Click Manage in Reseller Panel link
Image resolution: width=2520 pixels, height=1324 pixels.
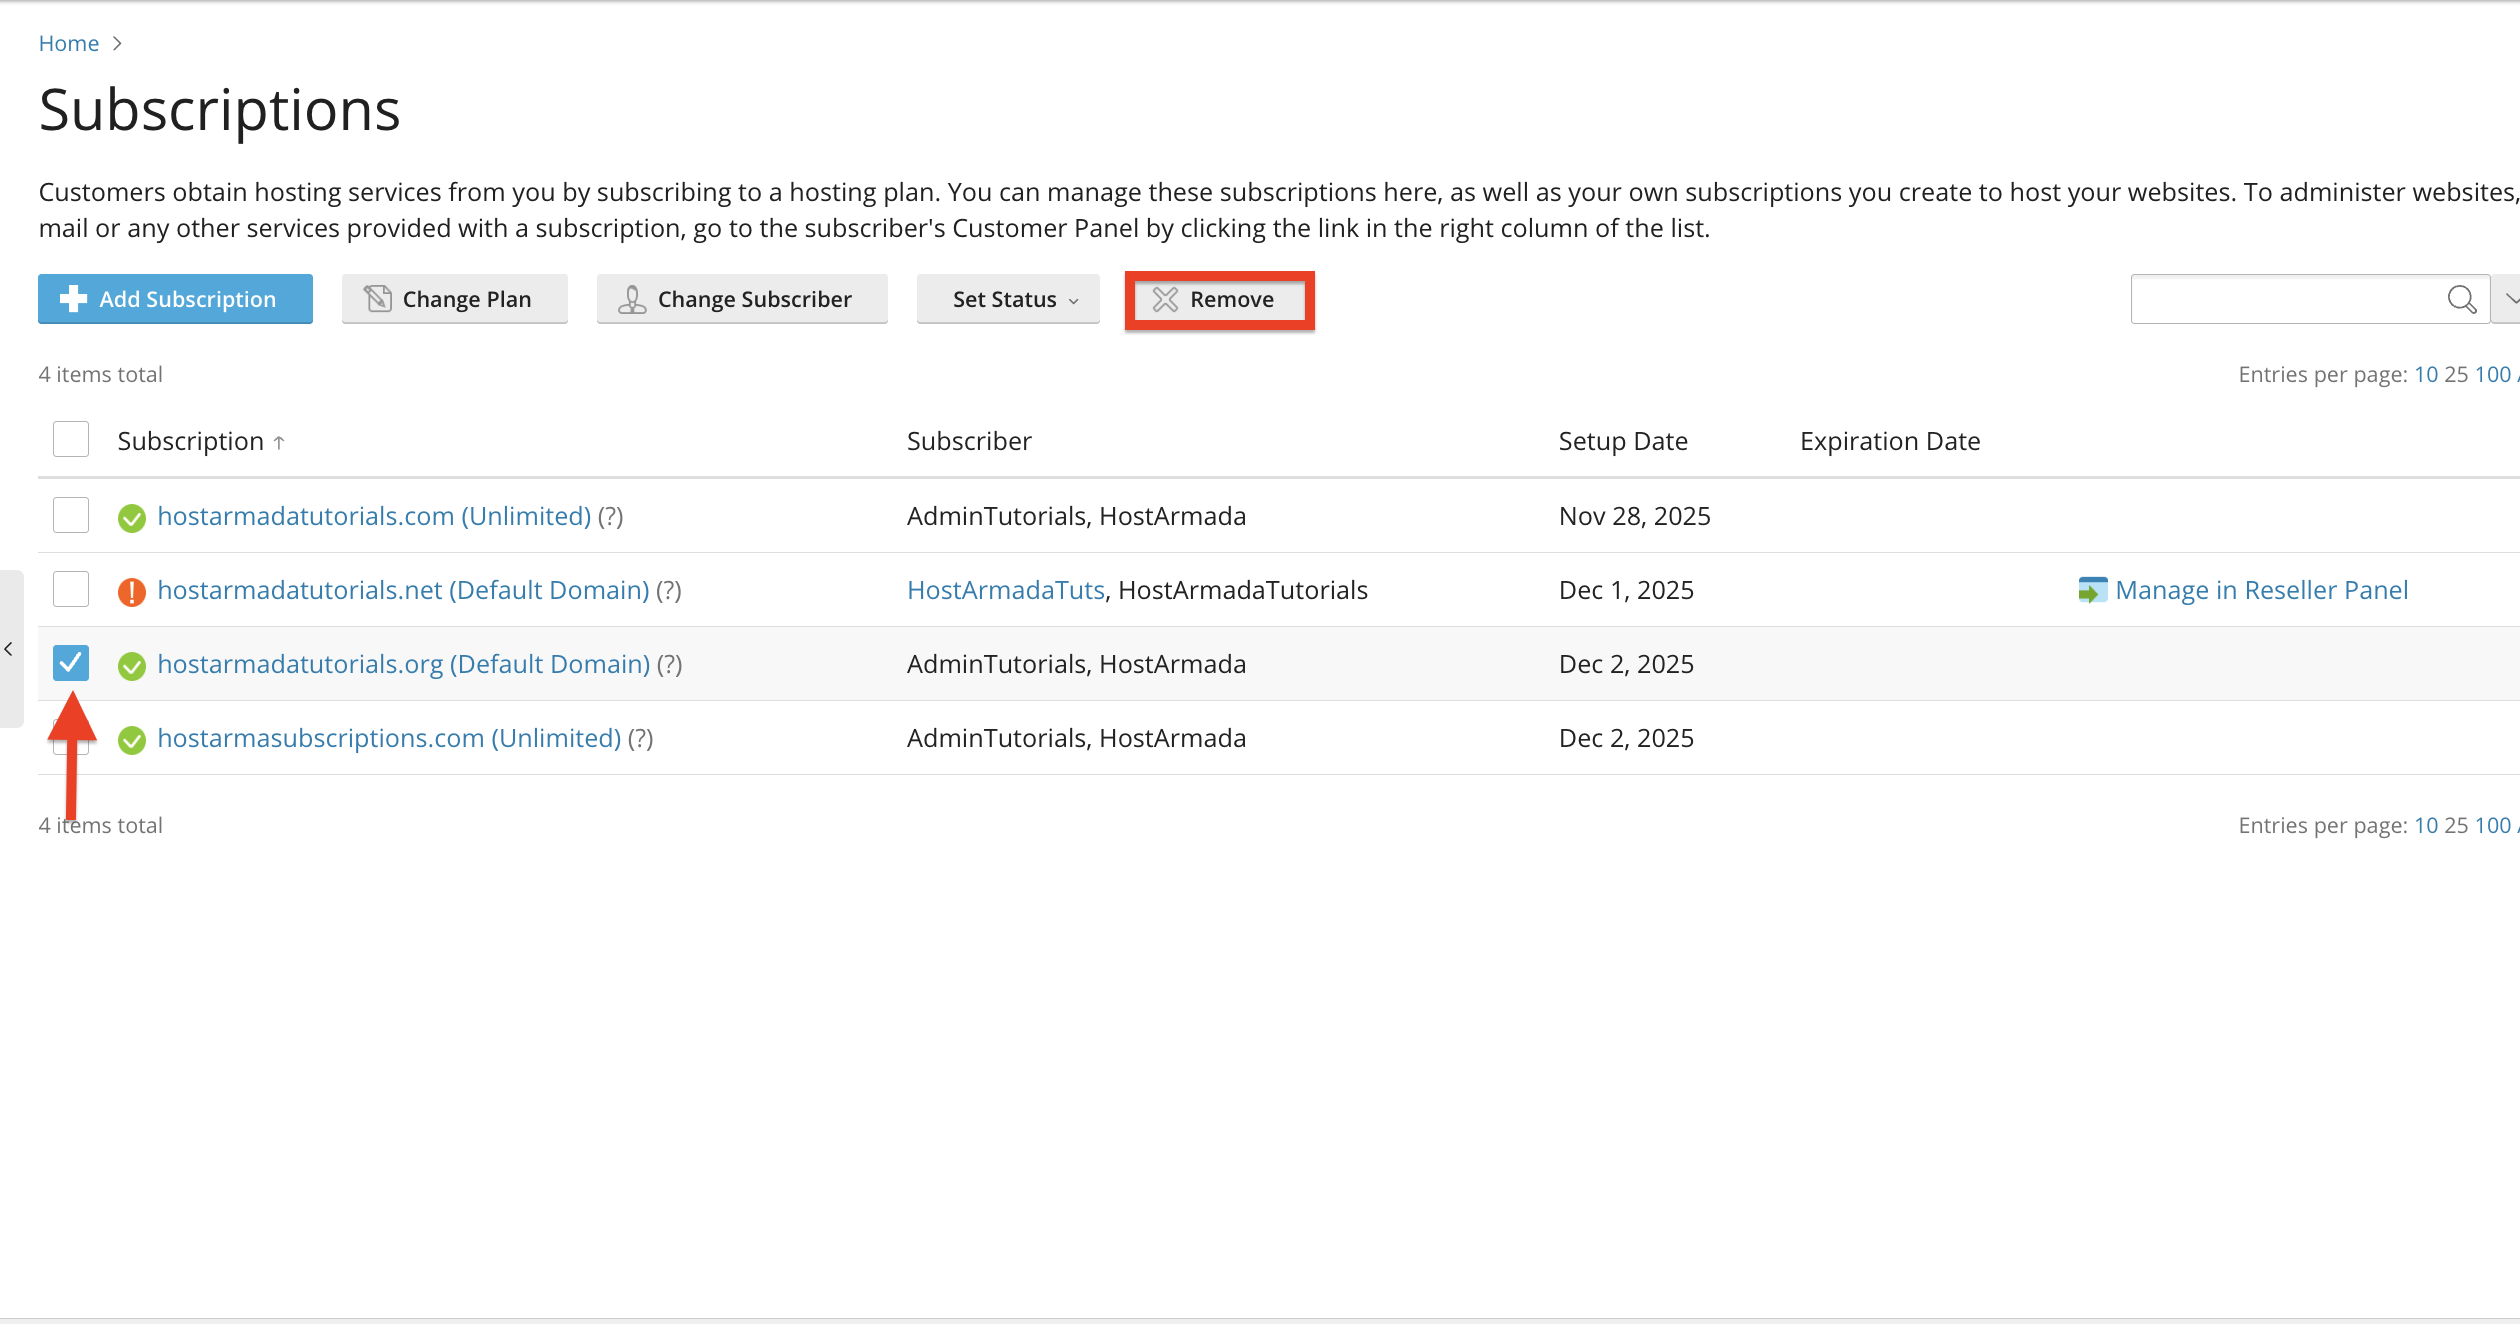point(2261,590)
